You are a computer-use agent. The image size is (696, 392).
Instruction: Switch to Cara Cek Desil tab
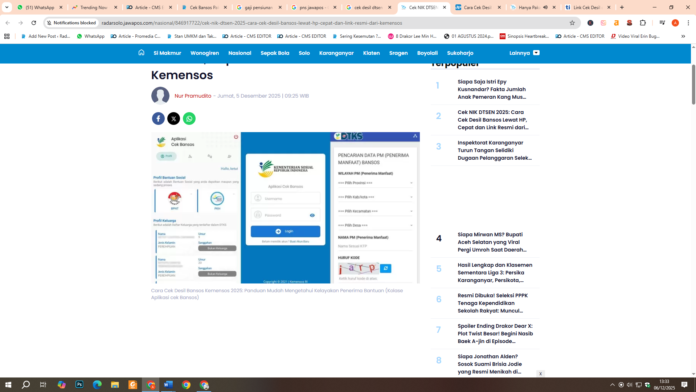pyautogui.click(x=477, y=8)
